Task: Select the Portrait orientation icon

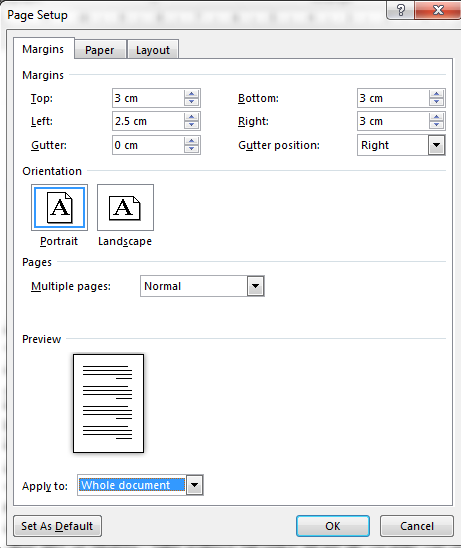Action: [59, 208]
